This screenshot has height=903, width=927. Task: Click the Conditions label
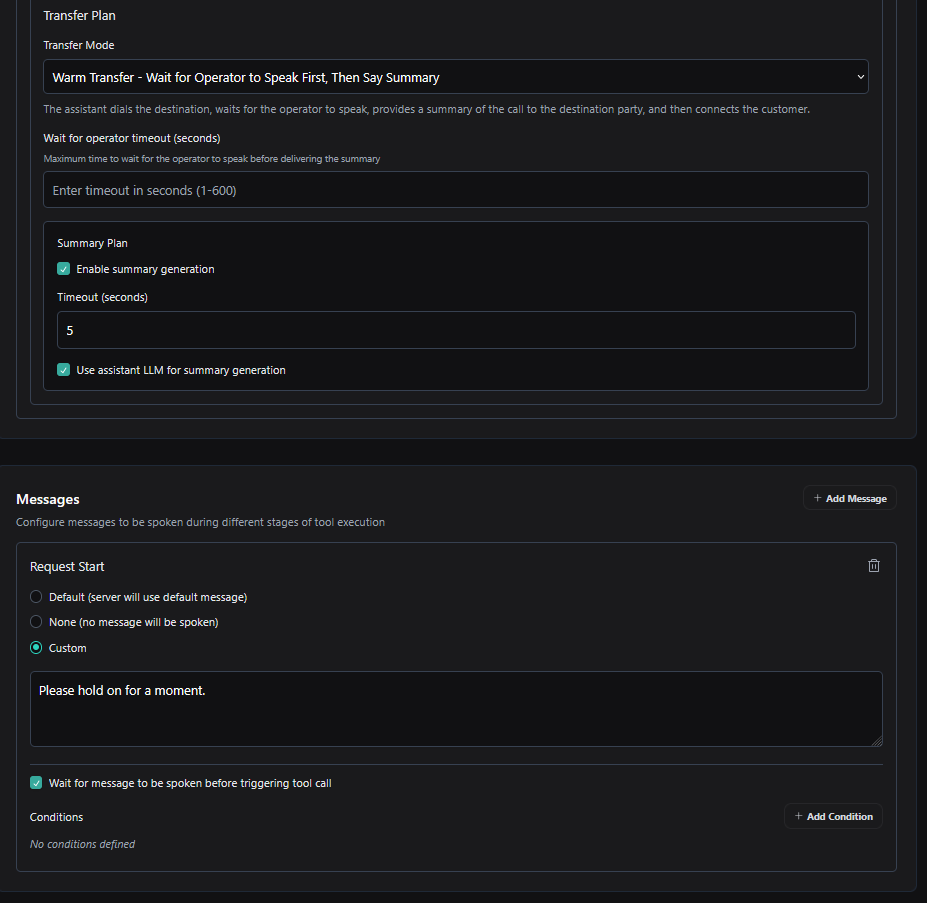pyautogui.click(x=56, y=817)
